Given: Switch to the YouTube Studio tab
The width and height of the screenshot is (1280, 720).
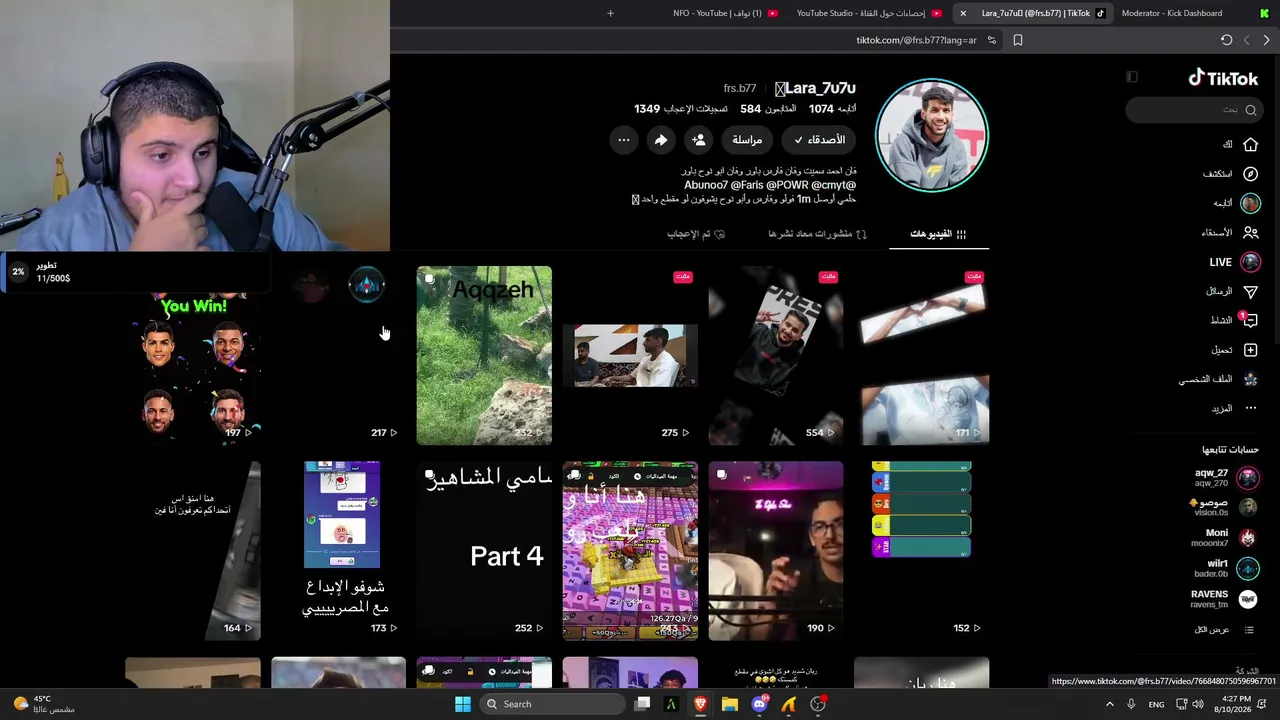Looking at the screenshot, I should click(x=868, y=13).
